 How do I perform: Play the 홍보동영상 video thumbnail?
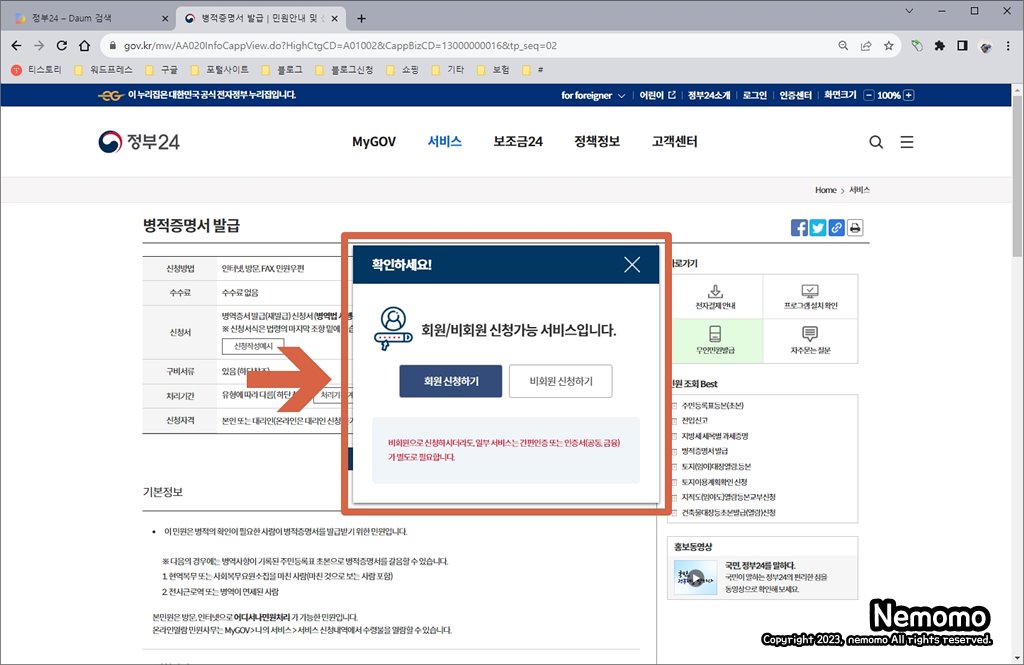click(696, 577)
